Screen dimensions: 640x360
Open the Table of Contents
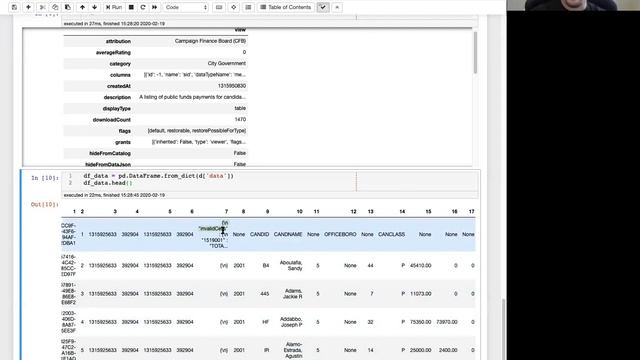(x=286, y=7)
